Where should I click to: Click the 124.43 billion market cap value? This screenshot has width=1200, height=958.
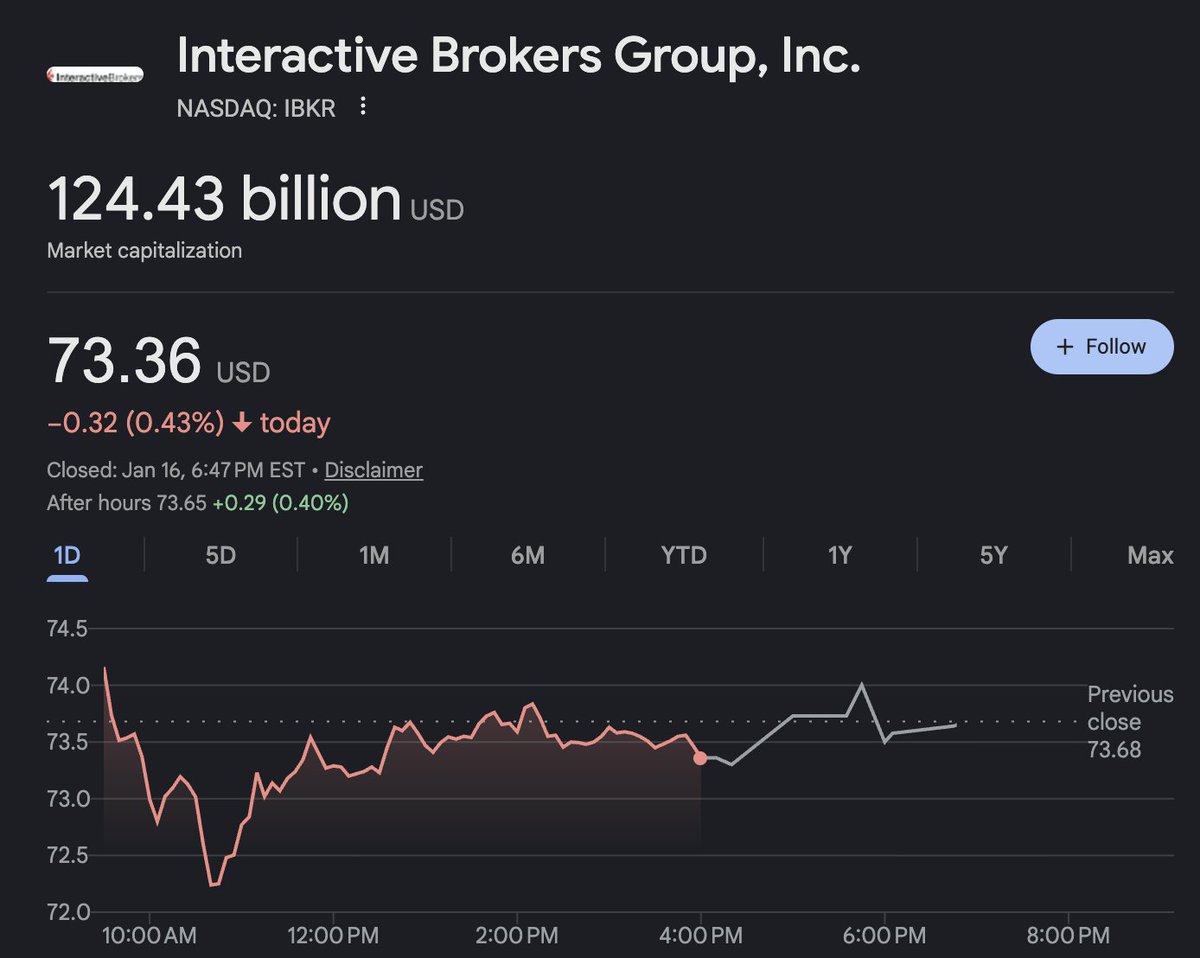(x=224, y=198)
